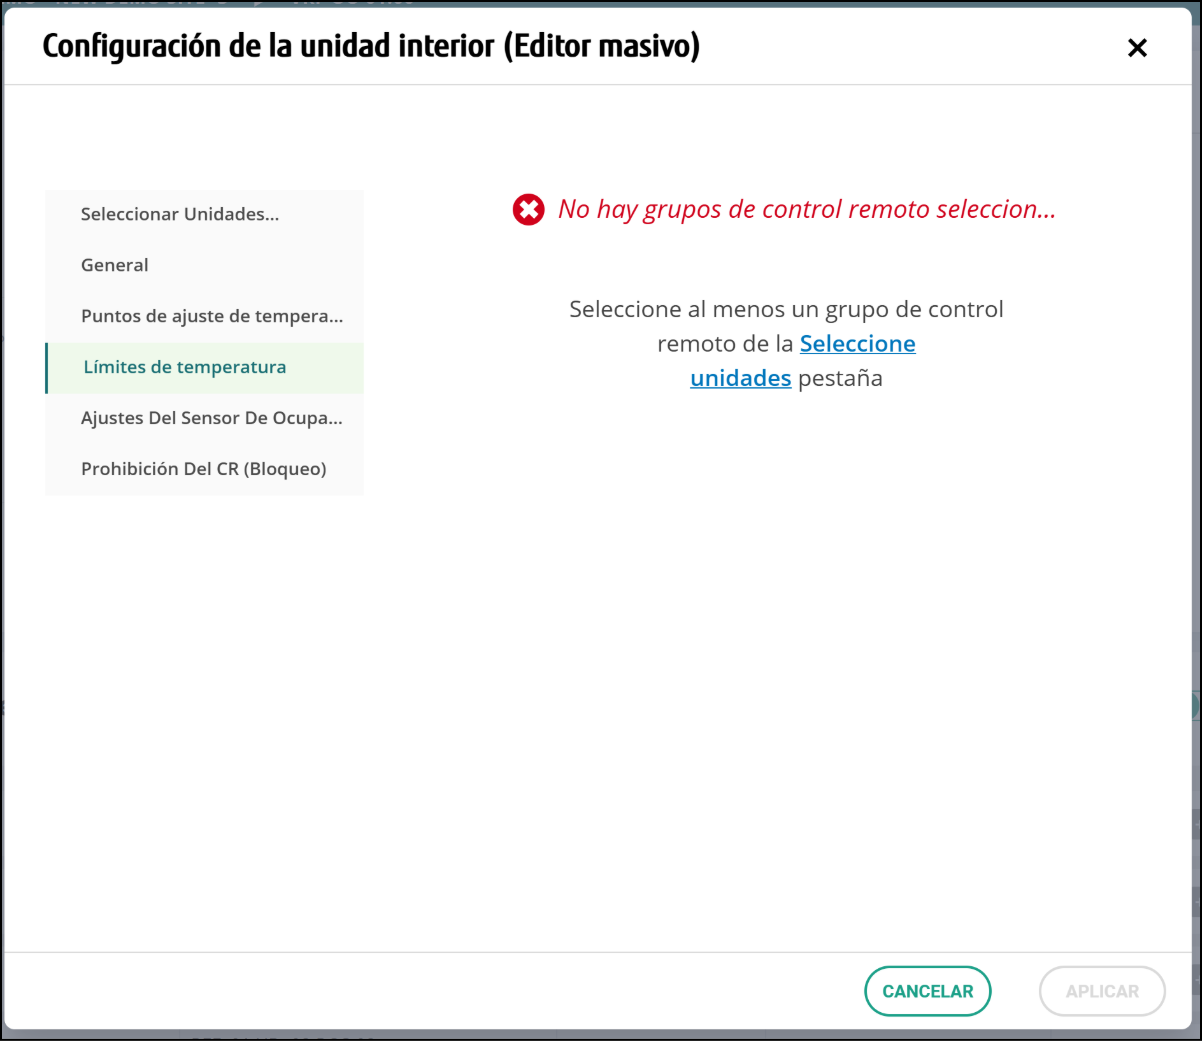Open Puntos de ajuste de temperatura tab
Viewport: 1202px width, 1042px height.
pyautogui.click(x=211, y=316)
